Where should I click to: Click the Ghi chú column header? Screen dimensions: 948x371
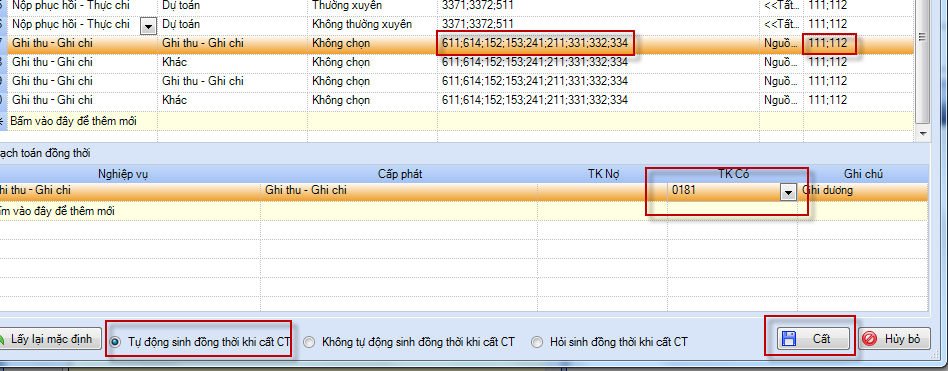(x=864, y=174)
